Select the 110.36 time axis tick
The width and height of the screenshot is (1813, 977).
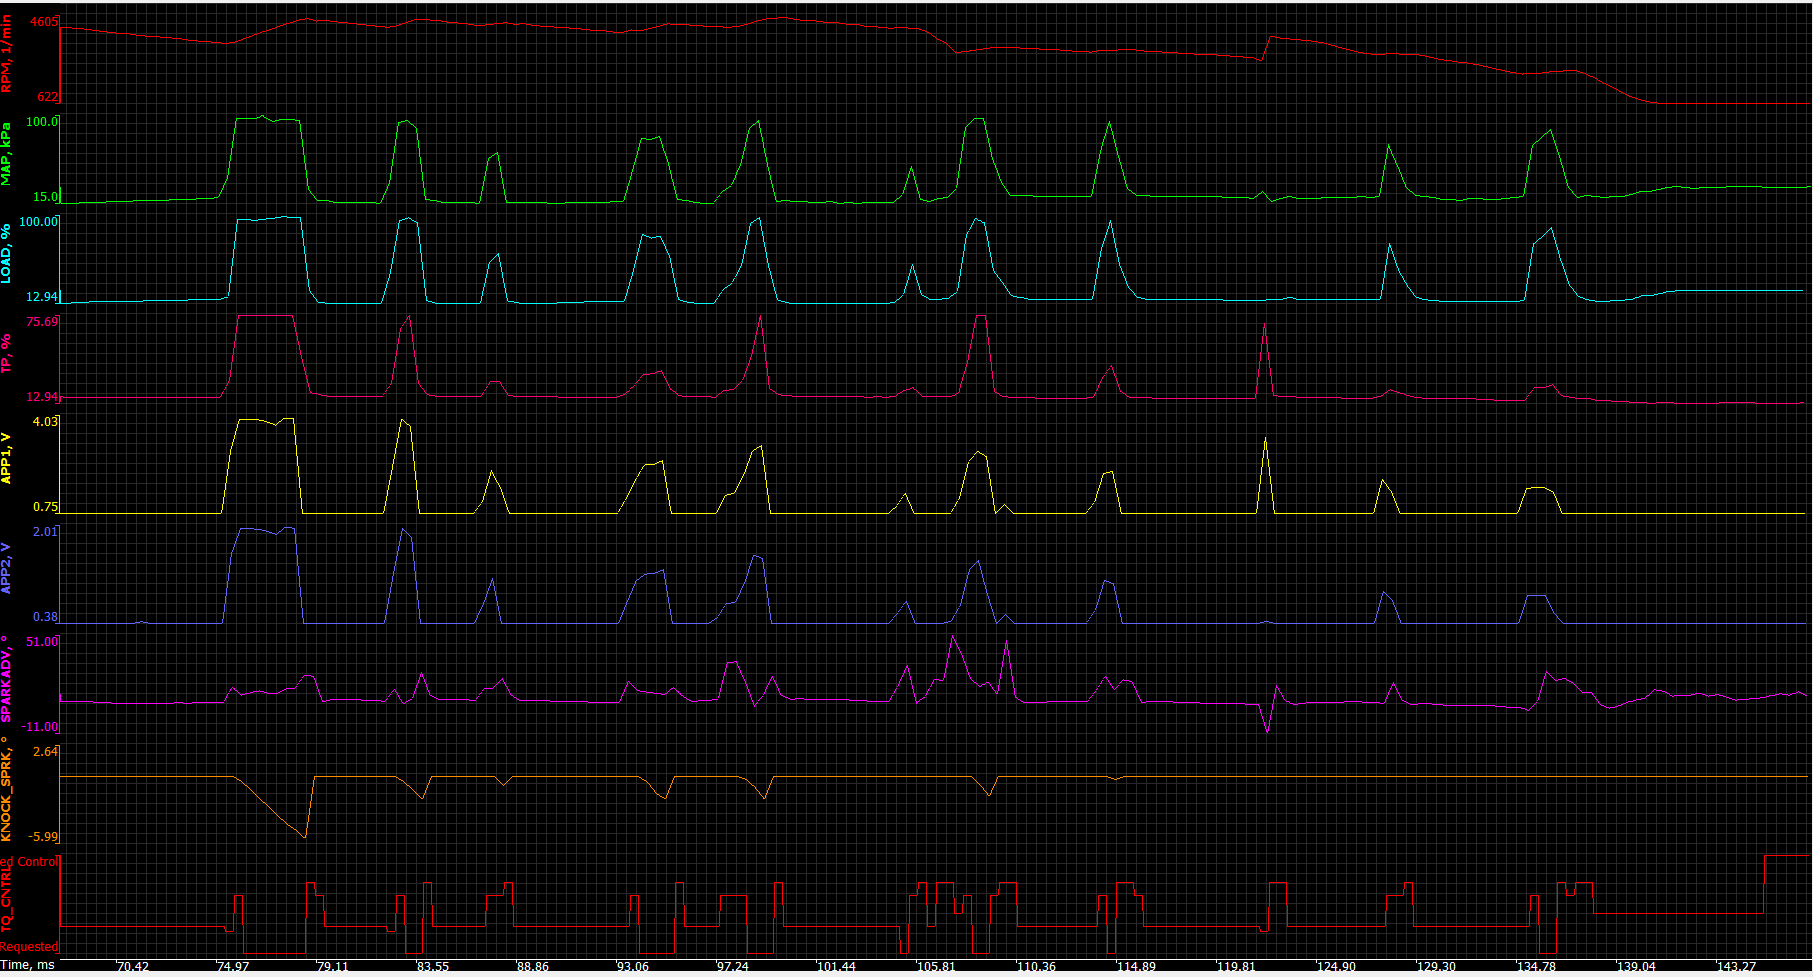pos(1036,966)
